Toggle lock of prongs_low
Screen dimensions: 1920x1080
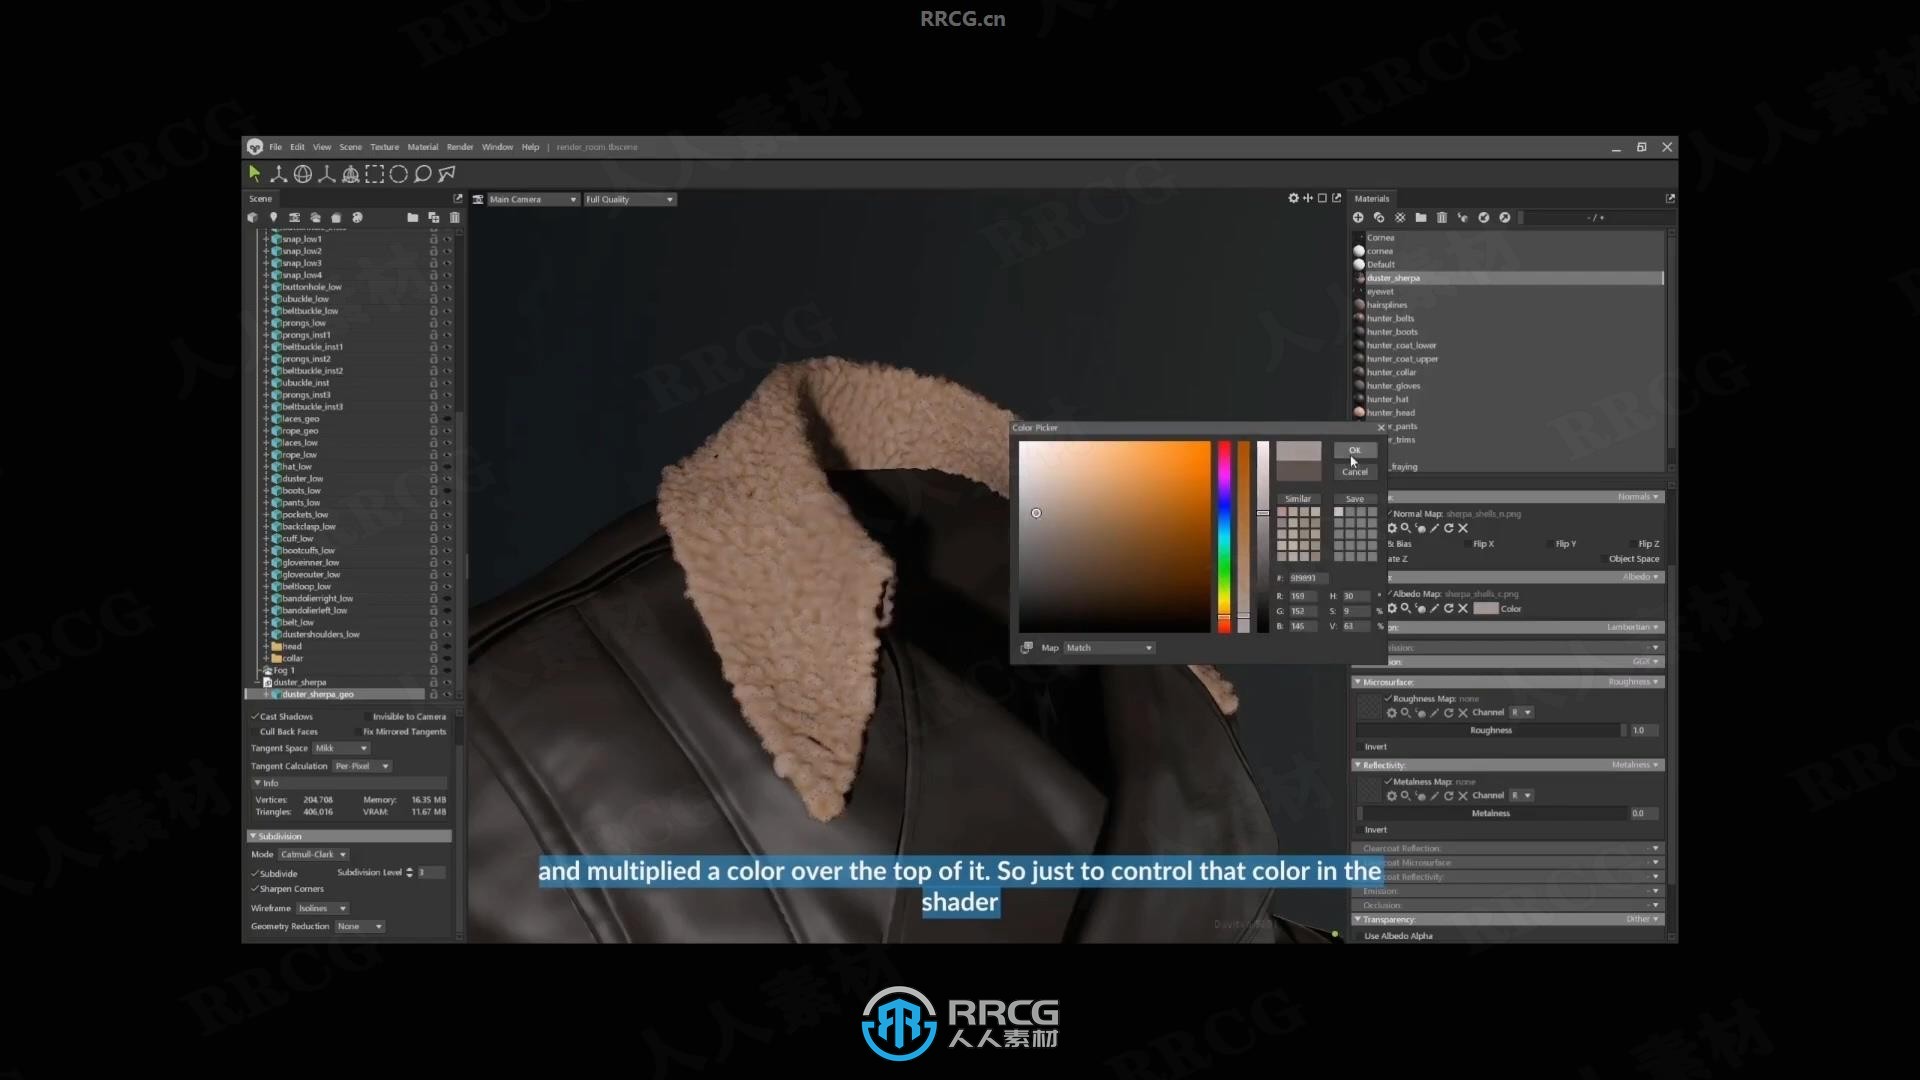point(433,323)
